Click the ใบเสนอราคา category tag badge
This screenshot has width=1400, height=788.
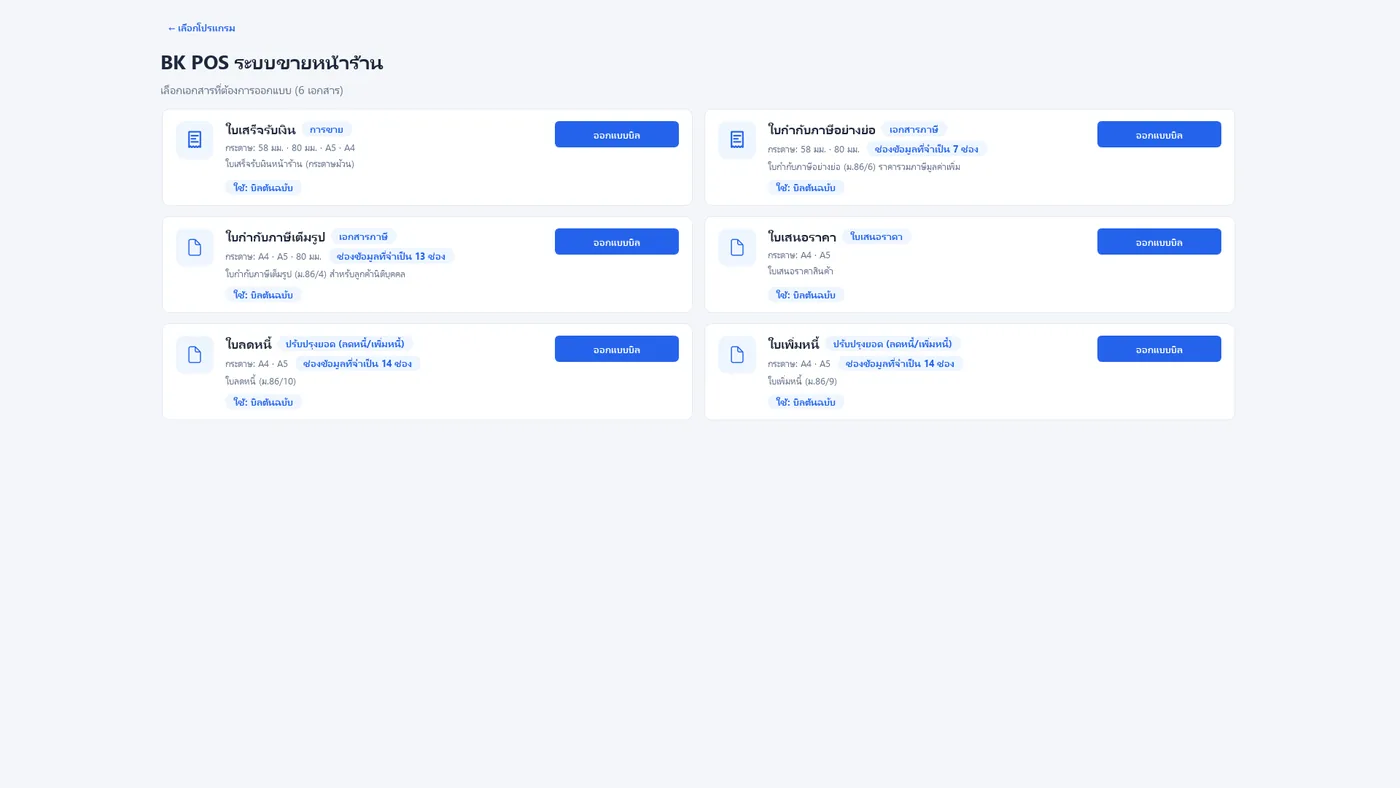[x=876, y=237]
